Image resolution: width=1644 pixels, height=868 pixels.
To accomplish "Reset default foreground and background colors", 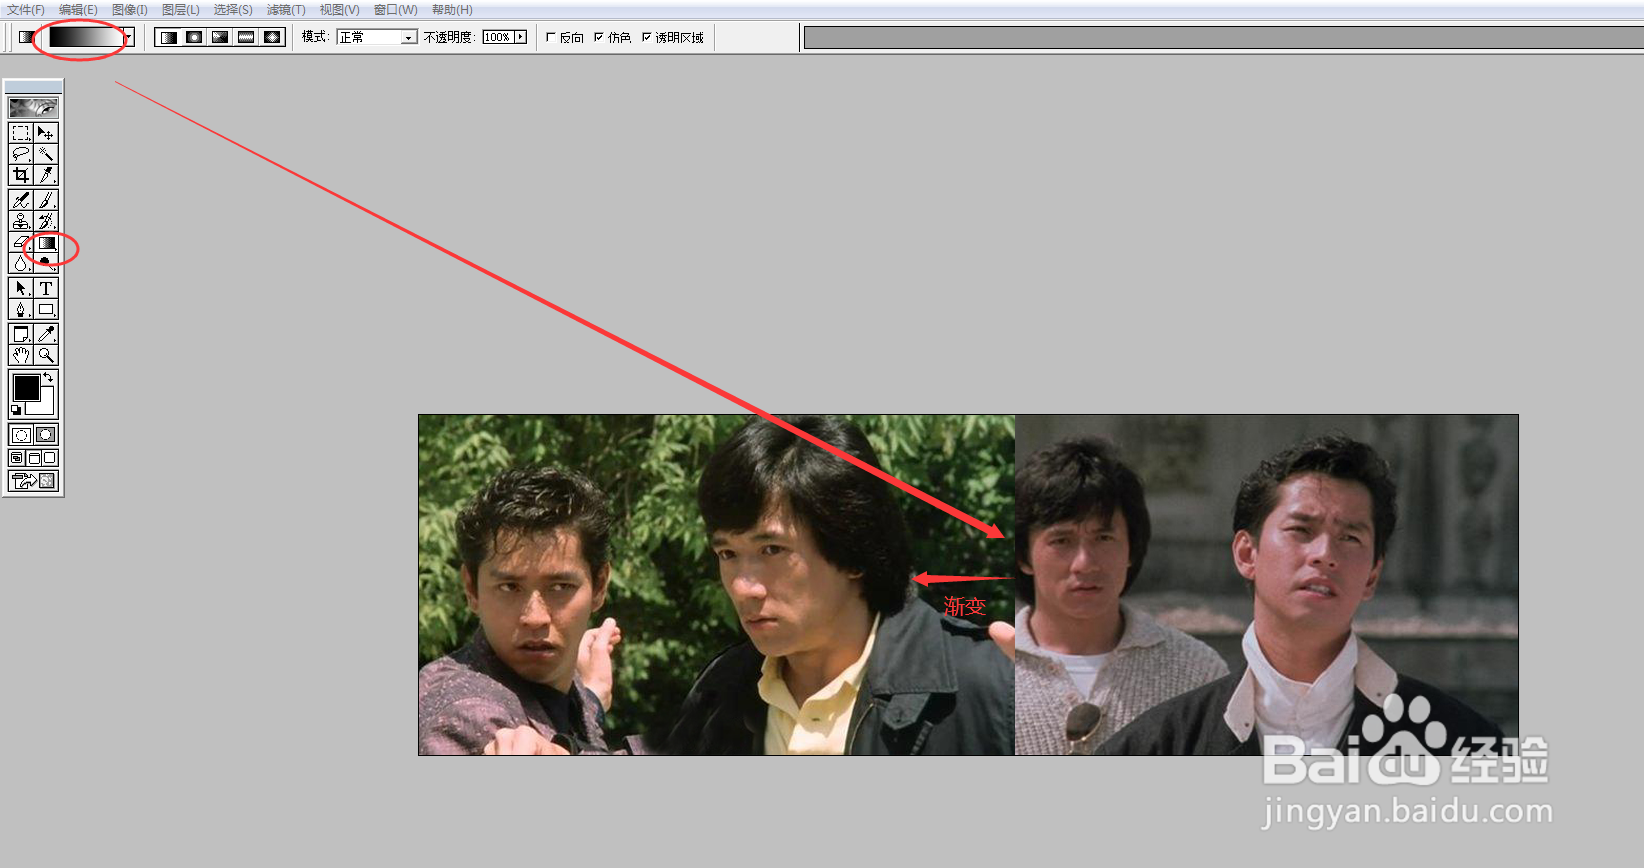I will coord(16,410).
